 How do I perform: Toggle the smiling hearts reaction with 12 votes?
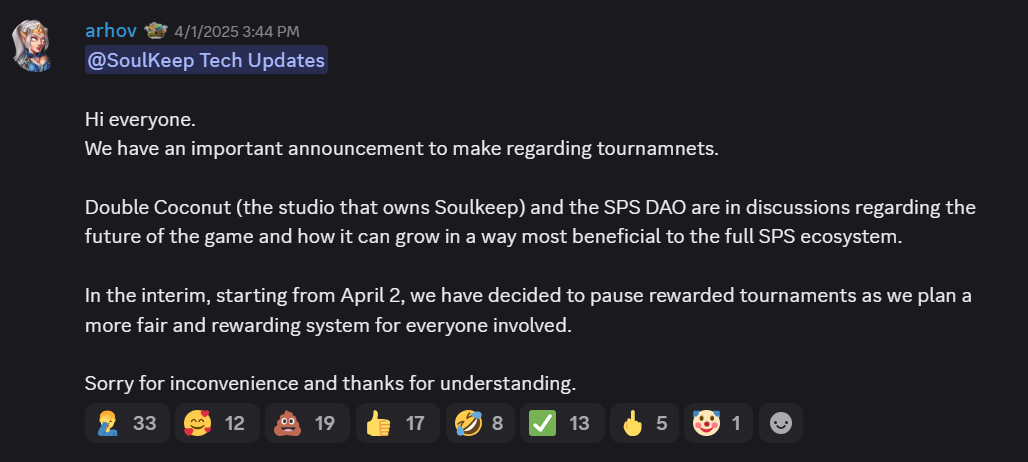pos(216,423)
